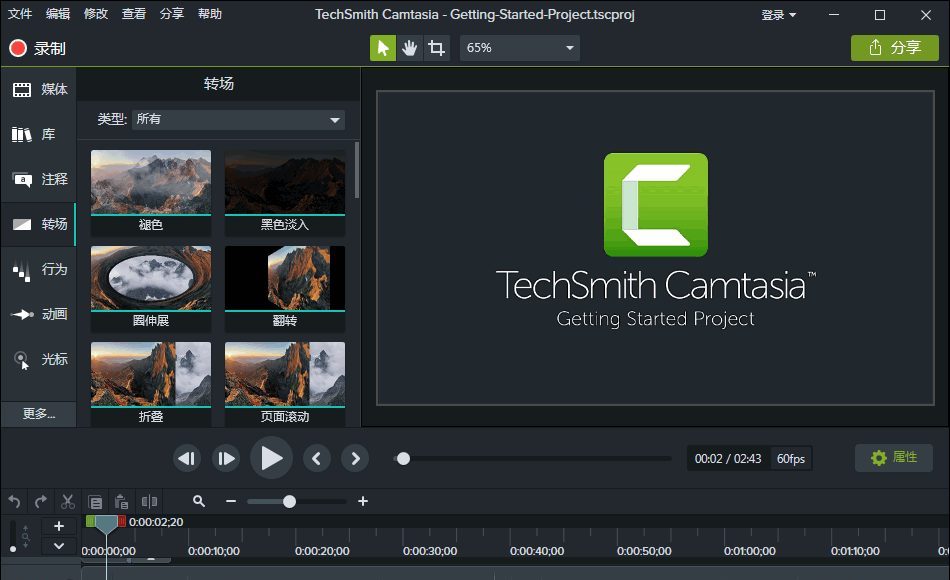Screen dimensions: 950x580
Task: Click the transitions panel scrollbar
Action: click(x=357, y=170)
